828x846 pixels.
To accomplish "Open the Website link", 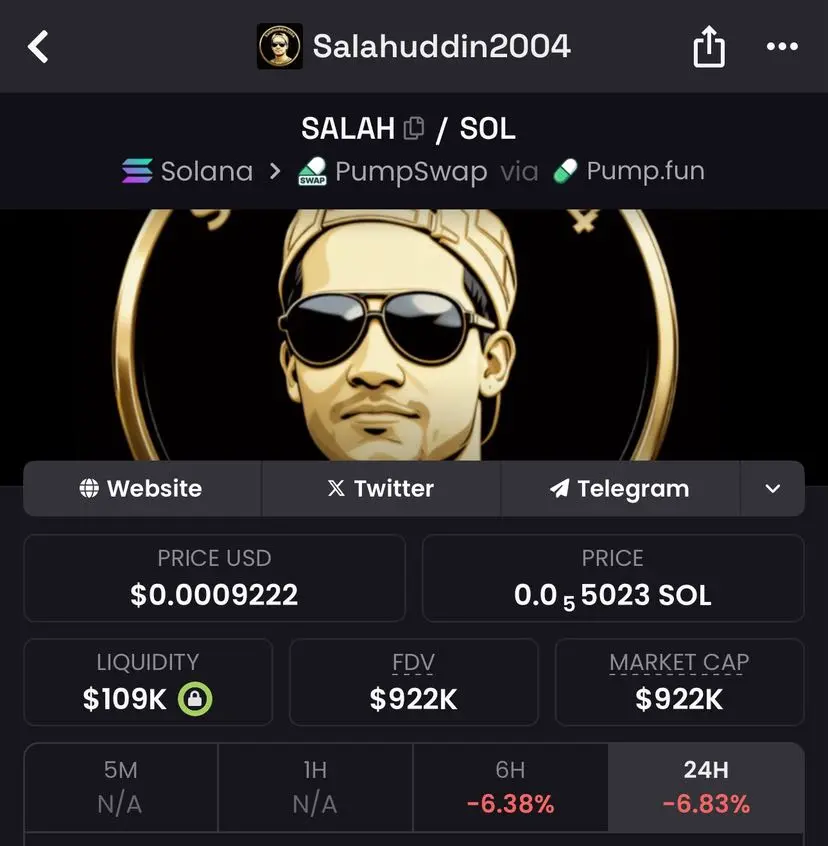I will coord(142,489).
